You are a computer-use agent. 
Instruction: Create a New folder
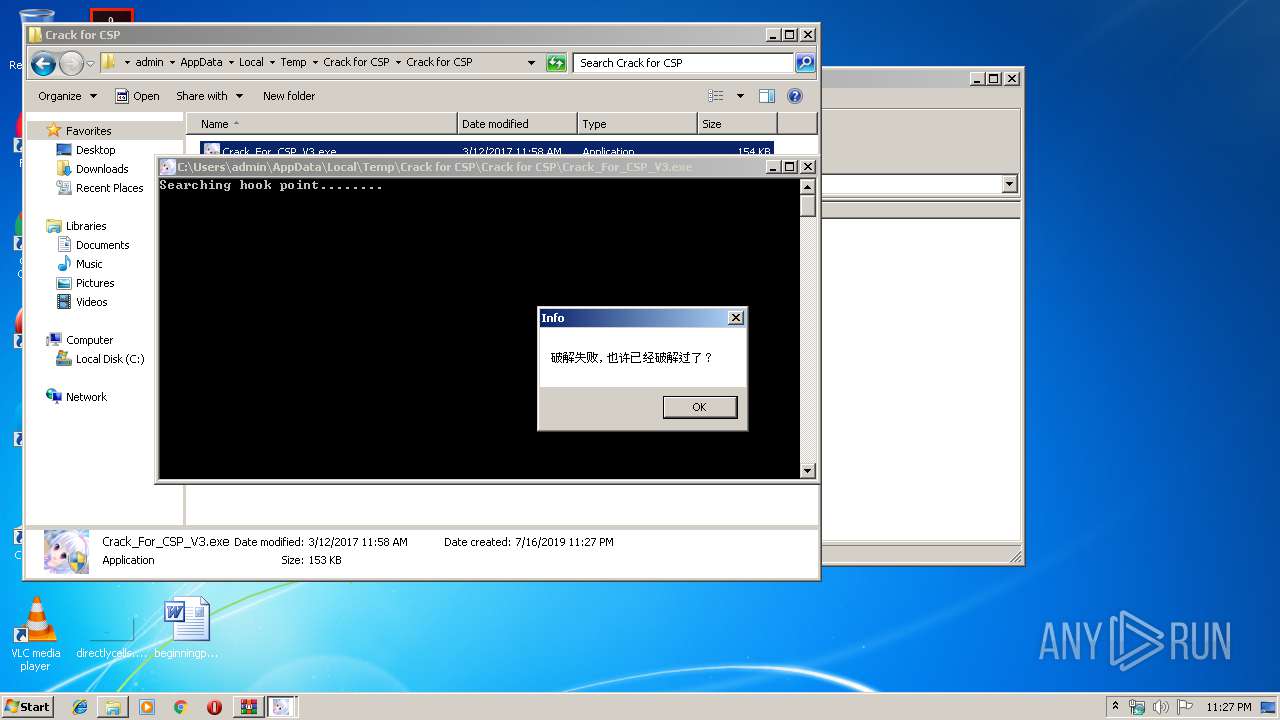(x=289, y=96)
